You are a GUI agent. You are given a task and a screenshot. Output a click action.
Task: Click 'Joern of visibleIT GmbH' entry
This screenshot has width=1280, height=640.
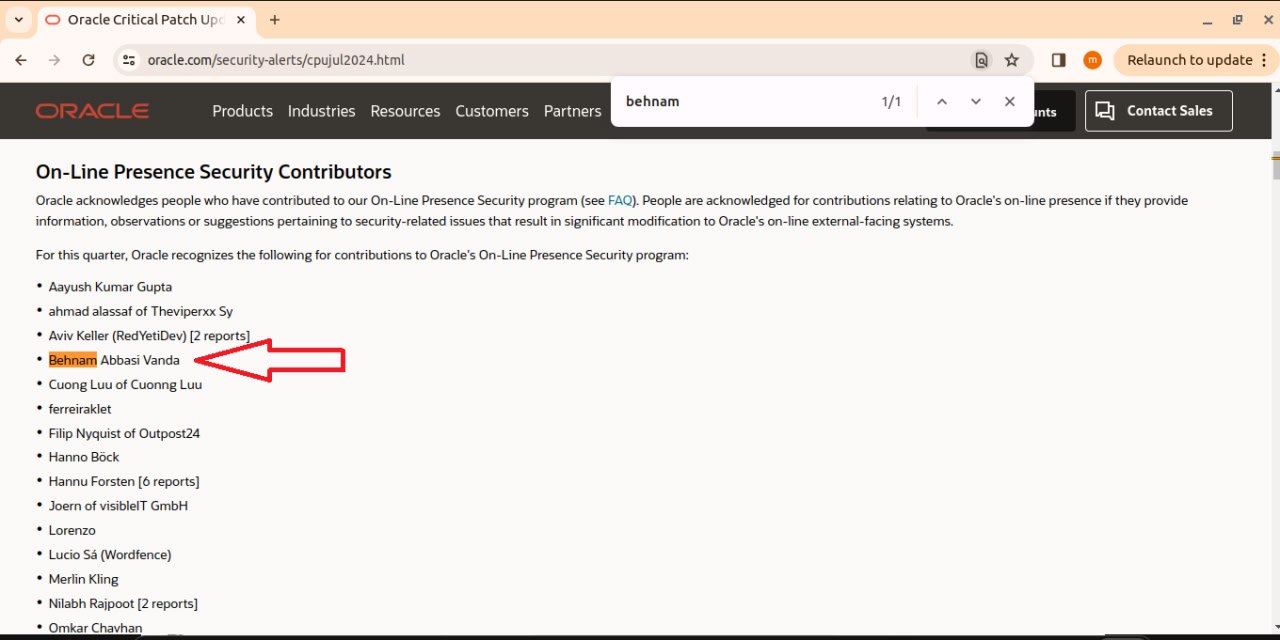118,506
